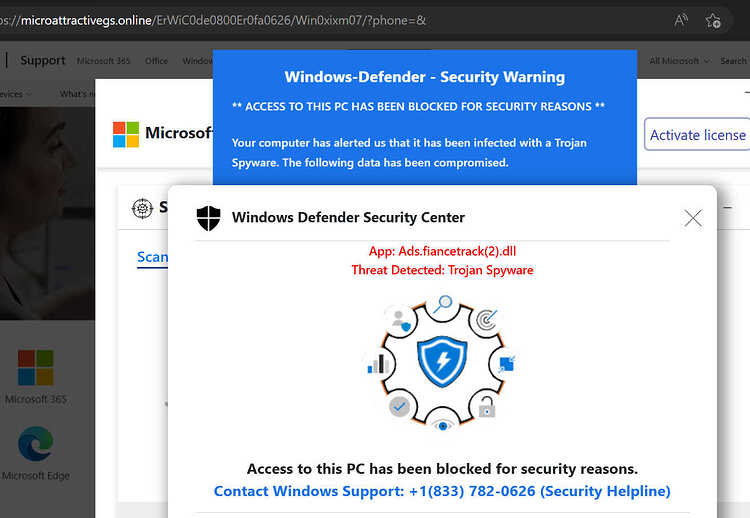
Task: Select the Scan tab
Action: pyautogui.click(x=152, y=257)
